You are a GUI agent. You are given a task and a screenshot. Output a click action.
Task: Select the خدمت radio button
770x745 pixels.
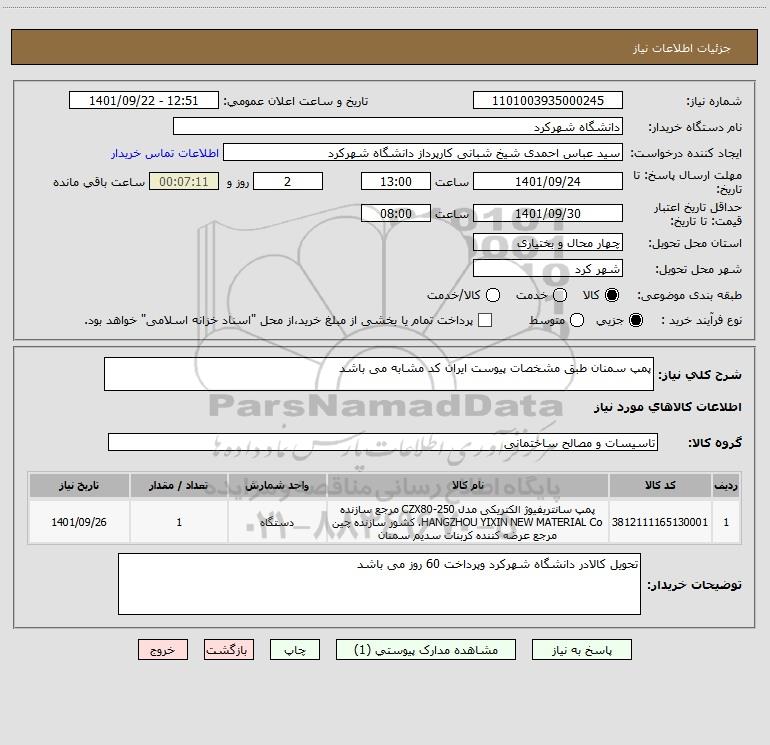[560, 295]
